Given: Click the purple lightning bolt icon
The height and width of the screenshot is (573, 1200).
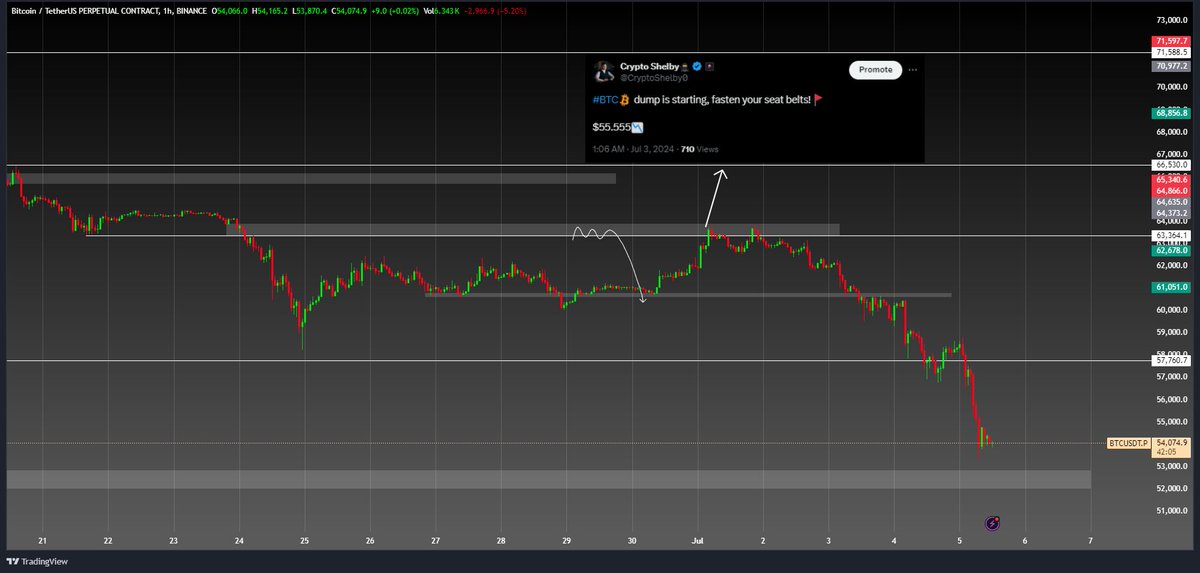Looking at the screenshot, I should pos(994,523).
